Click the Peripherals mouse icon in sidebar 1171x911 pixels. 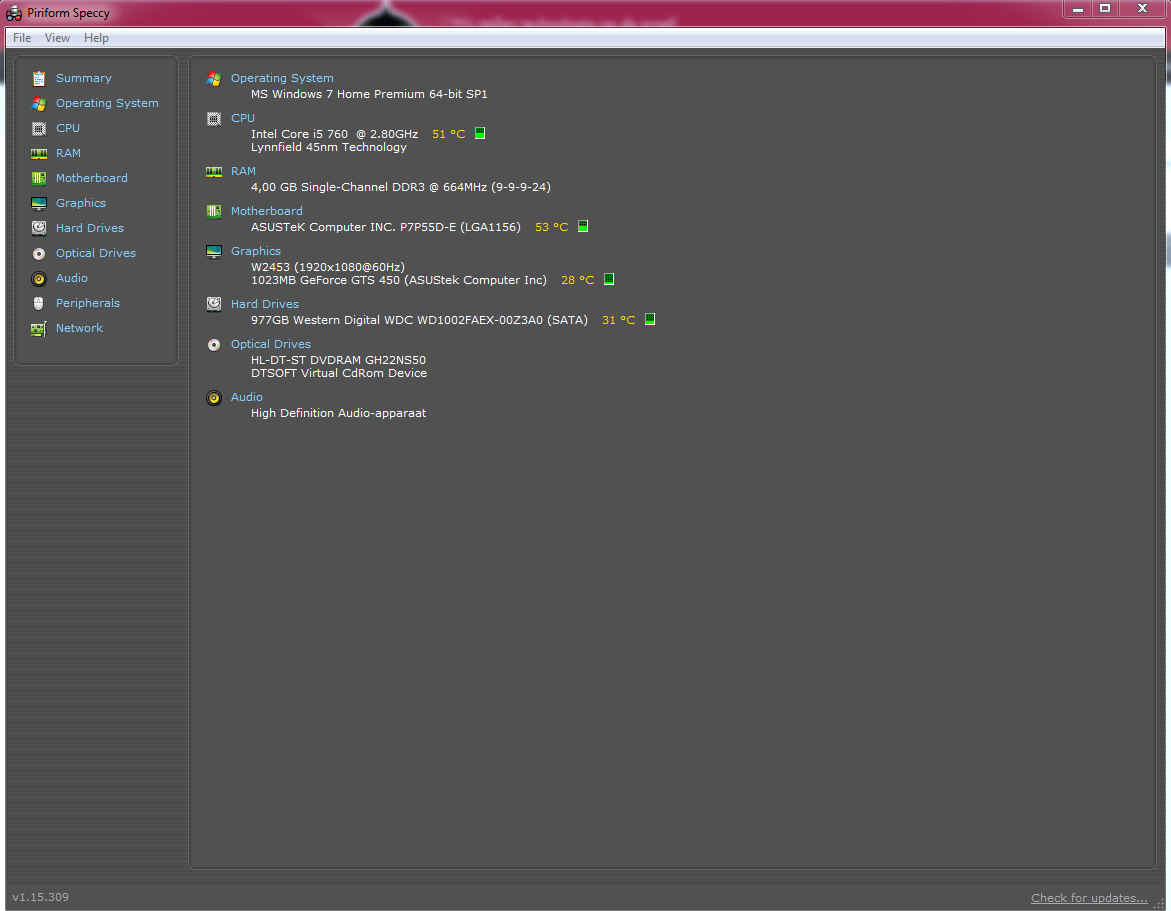39,303
